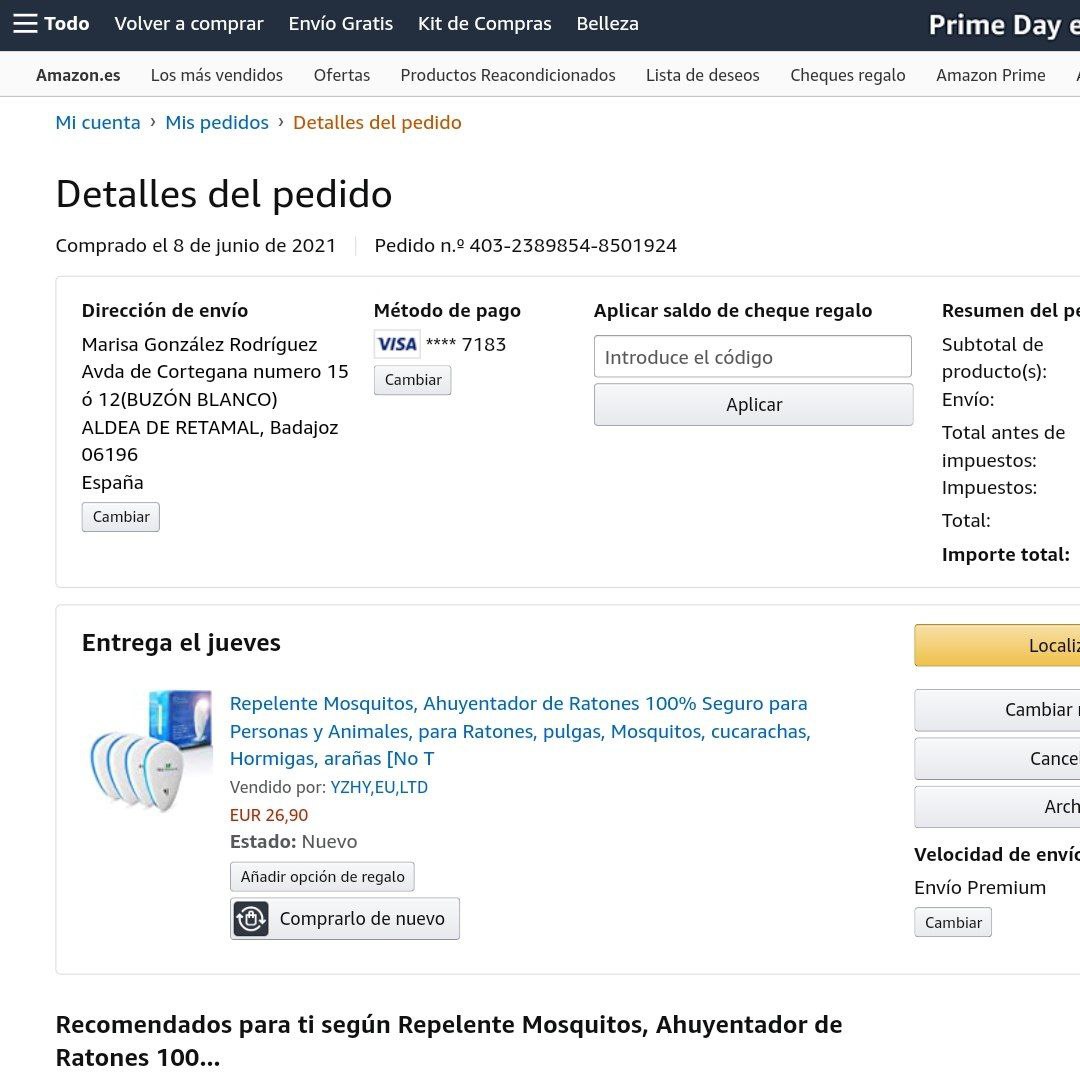Open the hamburger Todo menu icon
The width and height of the screenshot is (1080, 1085).
click(x=25, y=24)
